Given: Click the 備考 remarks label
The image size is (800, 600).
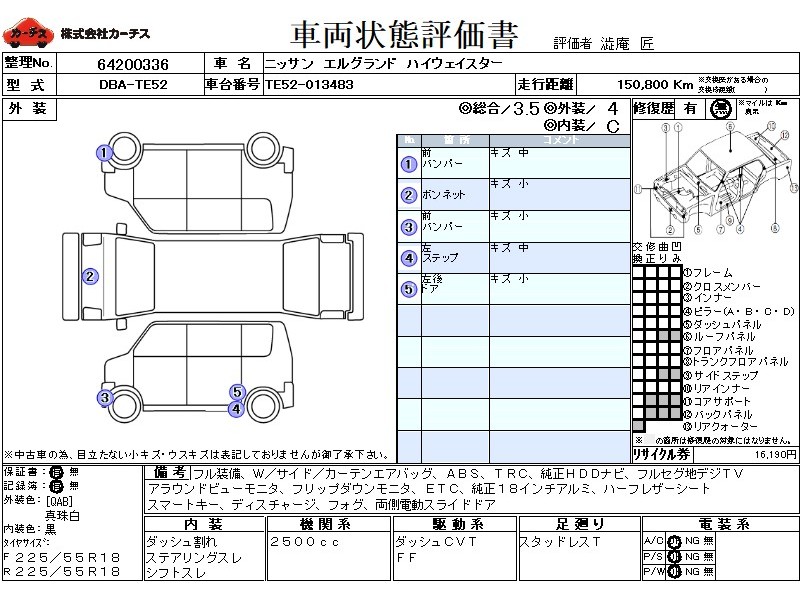Looking at the screenshot, I should point(166,472).
